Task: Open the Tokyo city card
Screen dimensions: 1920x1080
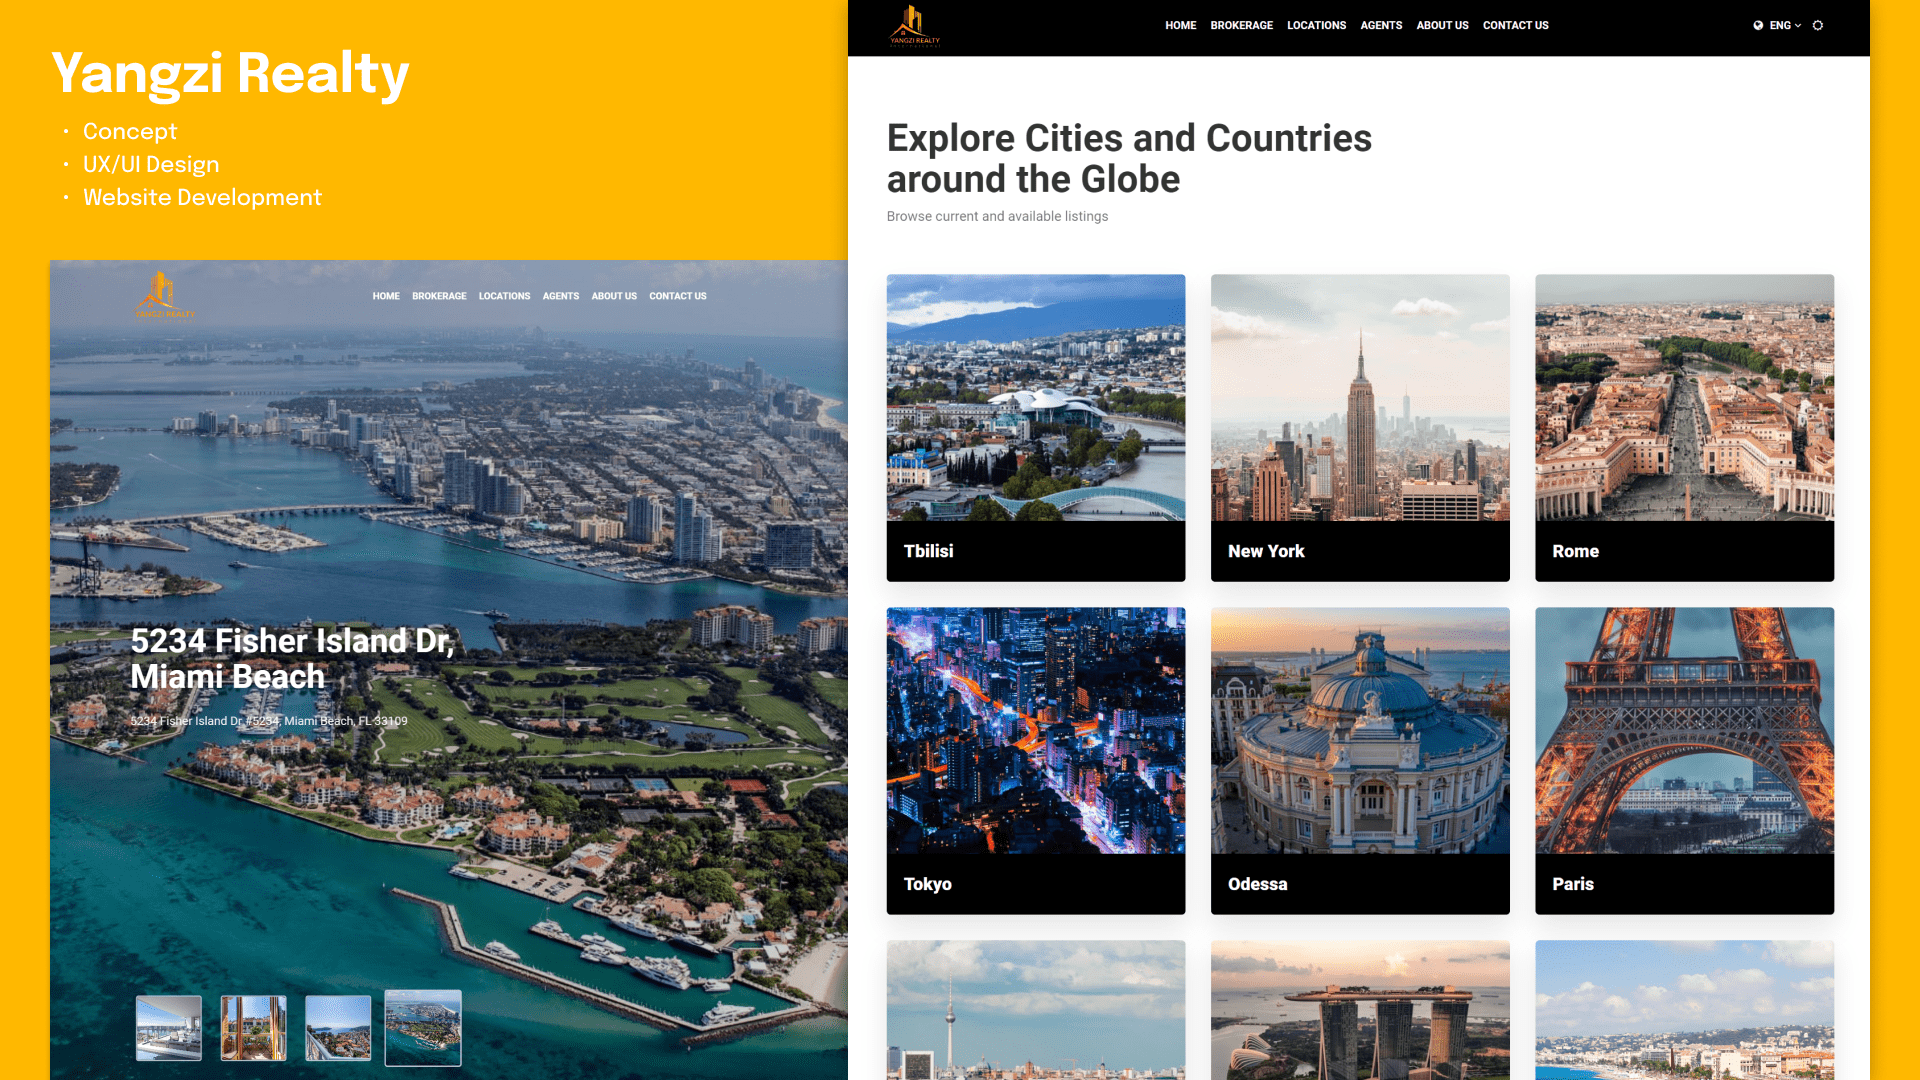Action: coord(1036,761)
